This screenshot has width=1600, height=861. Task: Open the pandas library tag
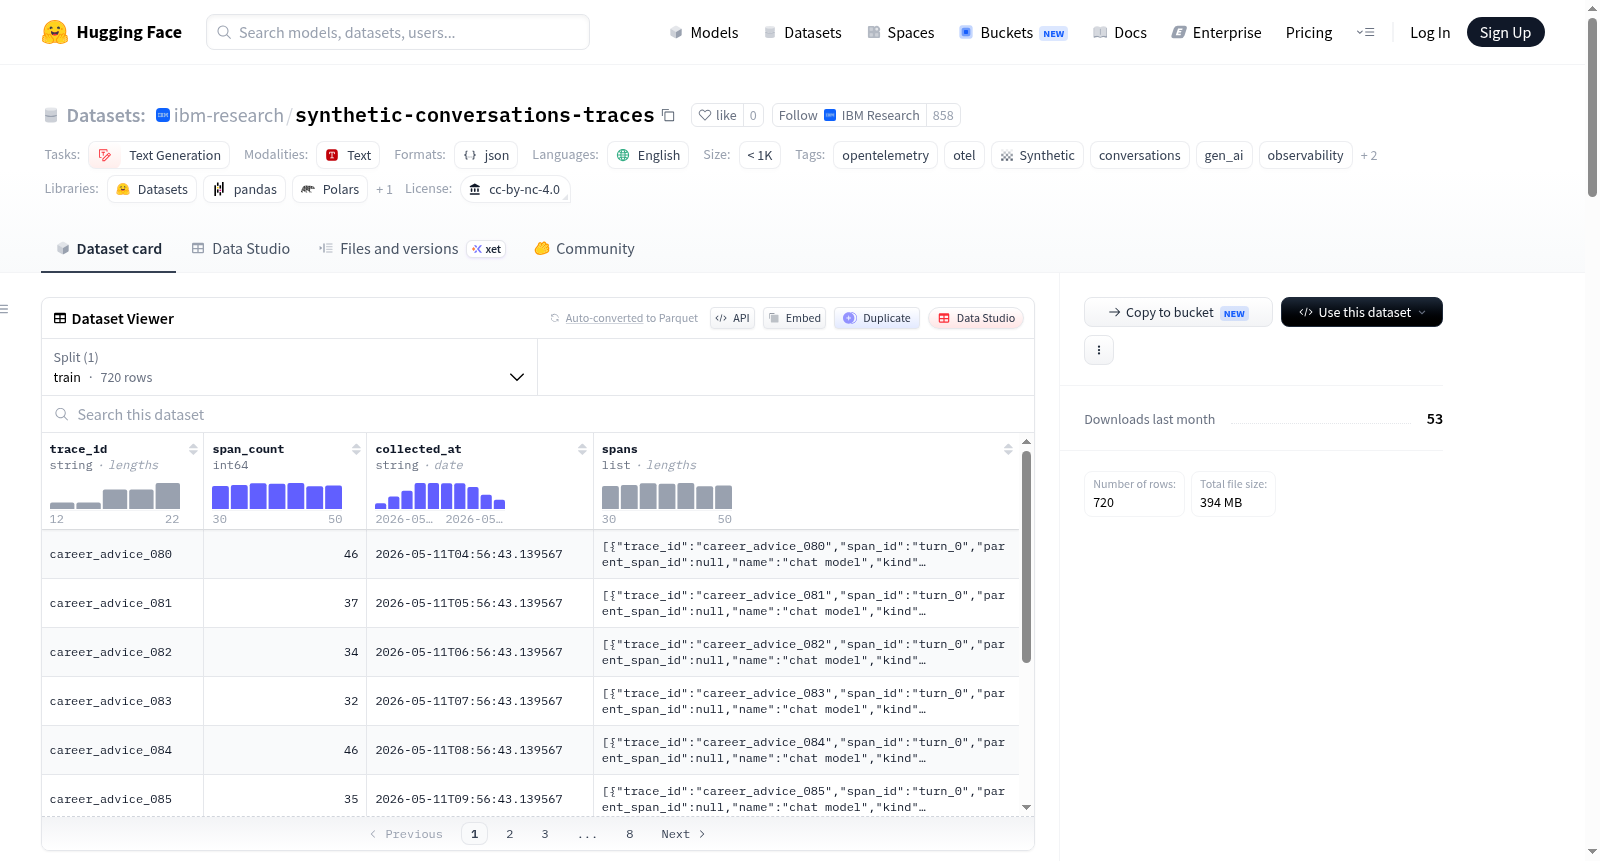click(244, 189)
